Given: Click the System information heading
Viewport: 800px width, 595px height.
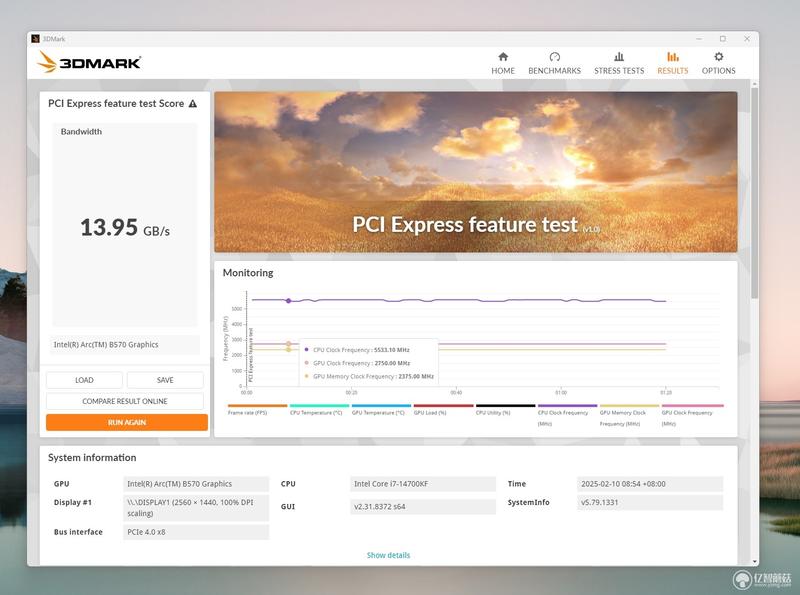Looking at the screenshot, I should pos(92,458).
